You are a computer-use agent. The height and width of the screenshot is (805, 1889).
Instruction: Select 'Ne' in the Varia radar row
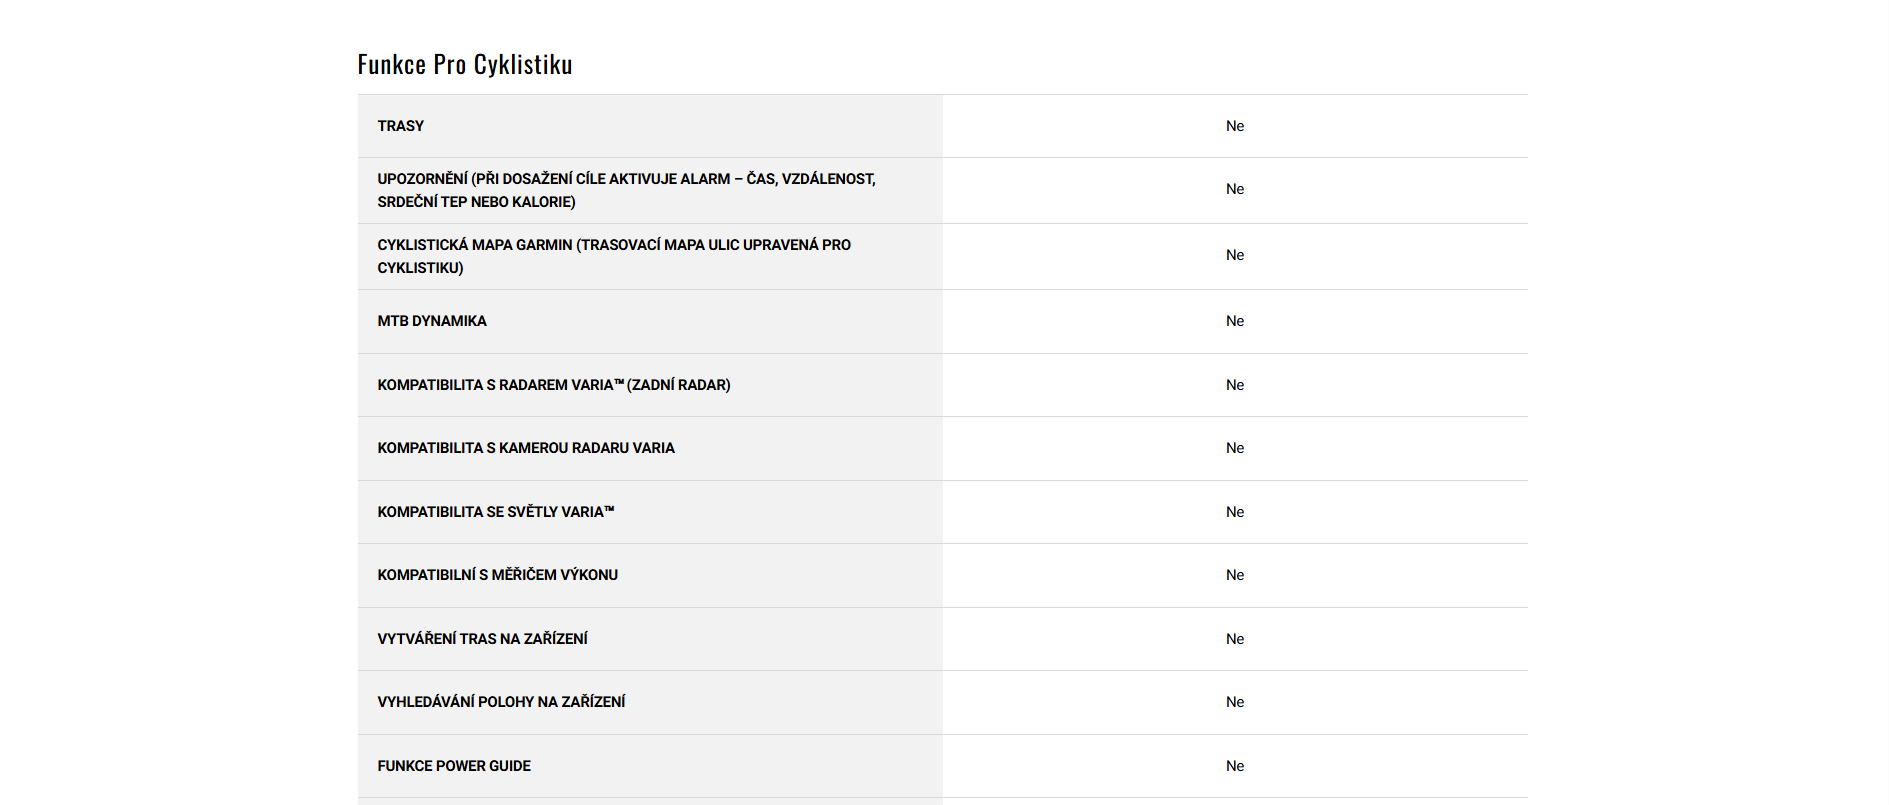pyautogui.click(x=1235, y=385)
